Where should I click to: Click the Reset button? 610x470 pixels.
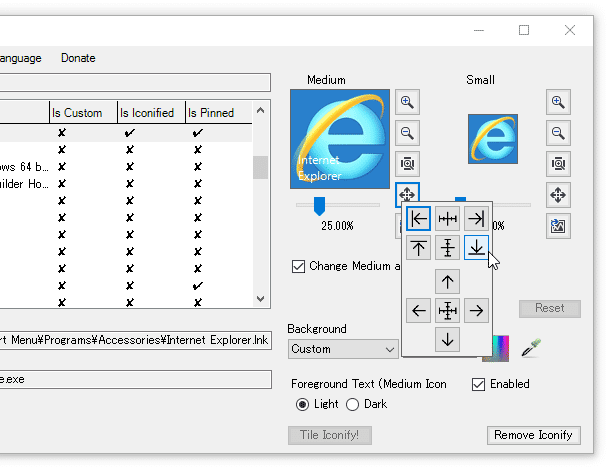[550, 308]
